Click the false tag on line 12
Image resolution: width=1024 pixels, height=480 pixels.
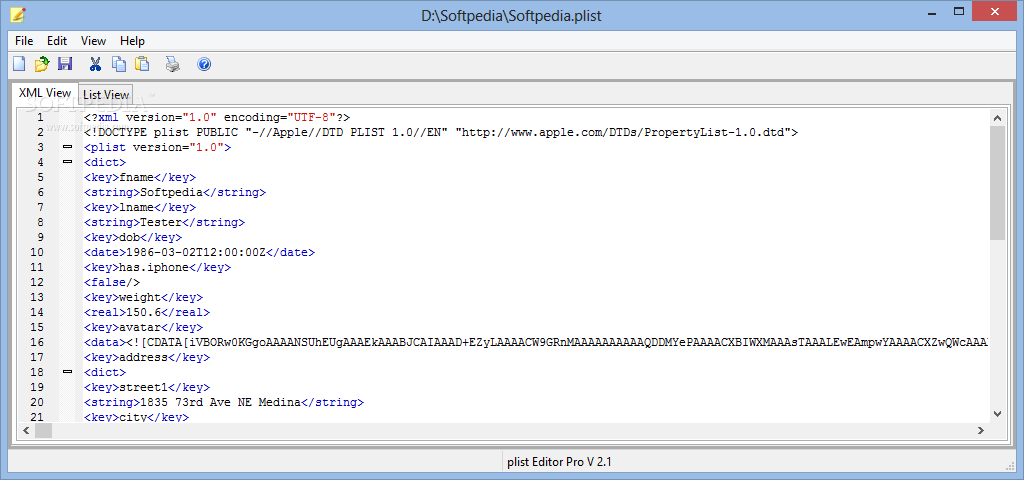[112, 282]
